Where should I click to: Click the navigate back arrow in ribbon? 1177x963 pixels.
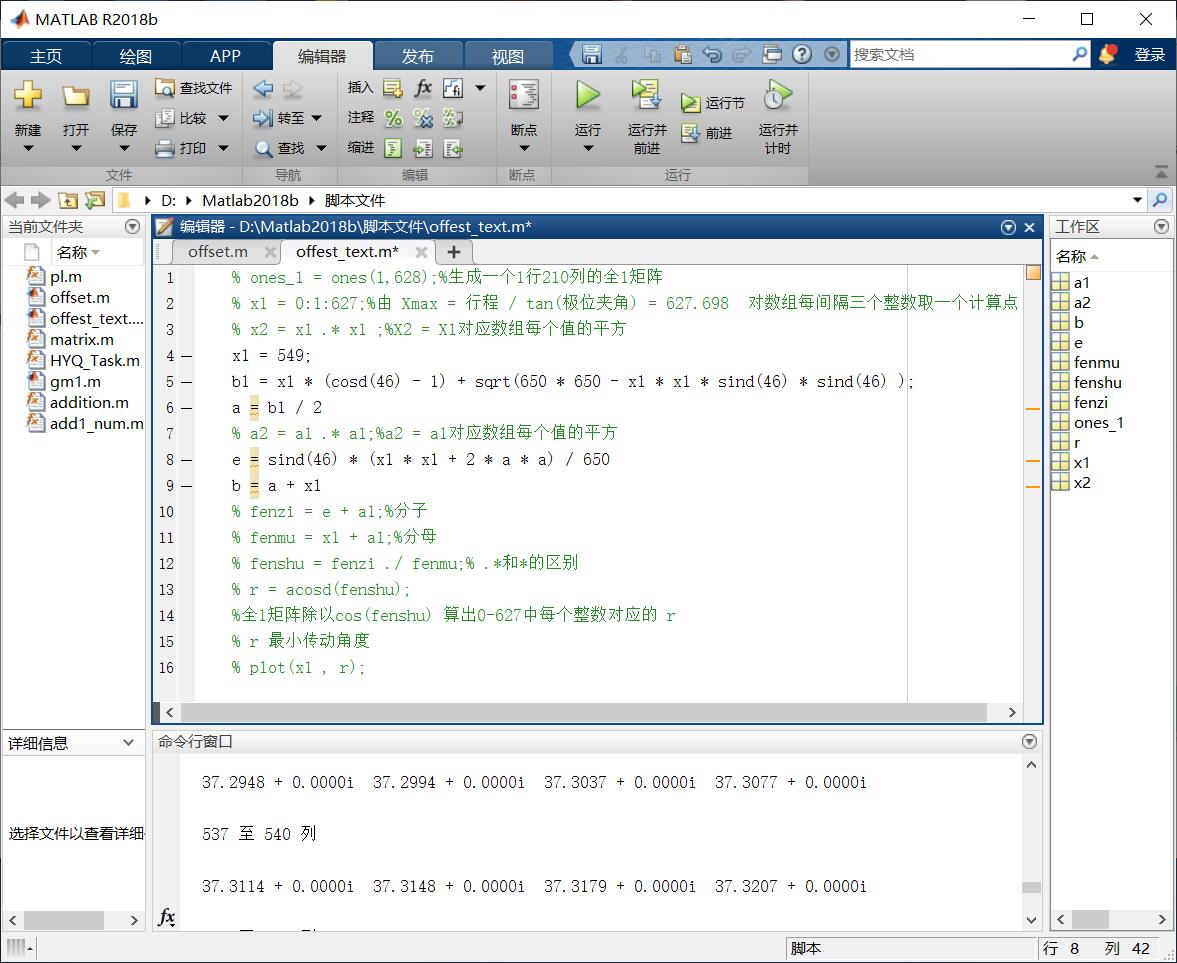(263, 89)
